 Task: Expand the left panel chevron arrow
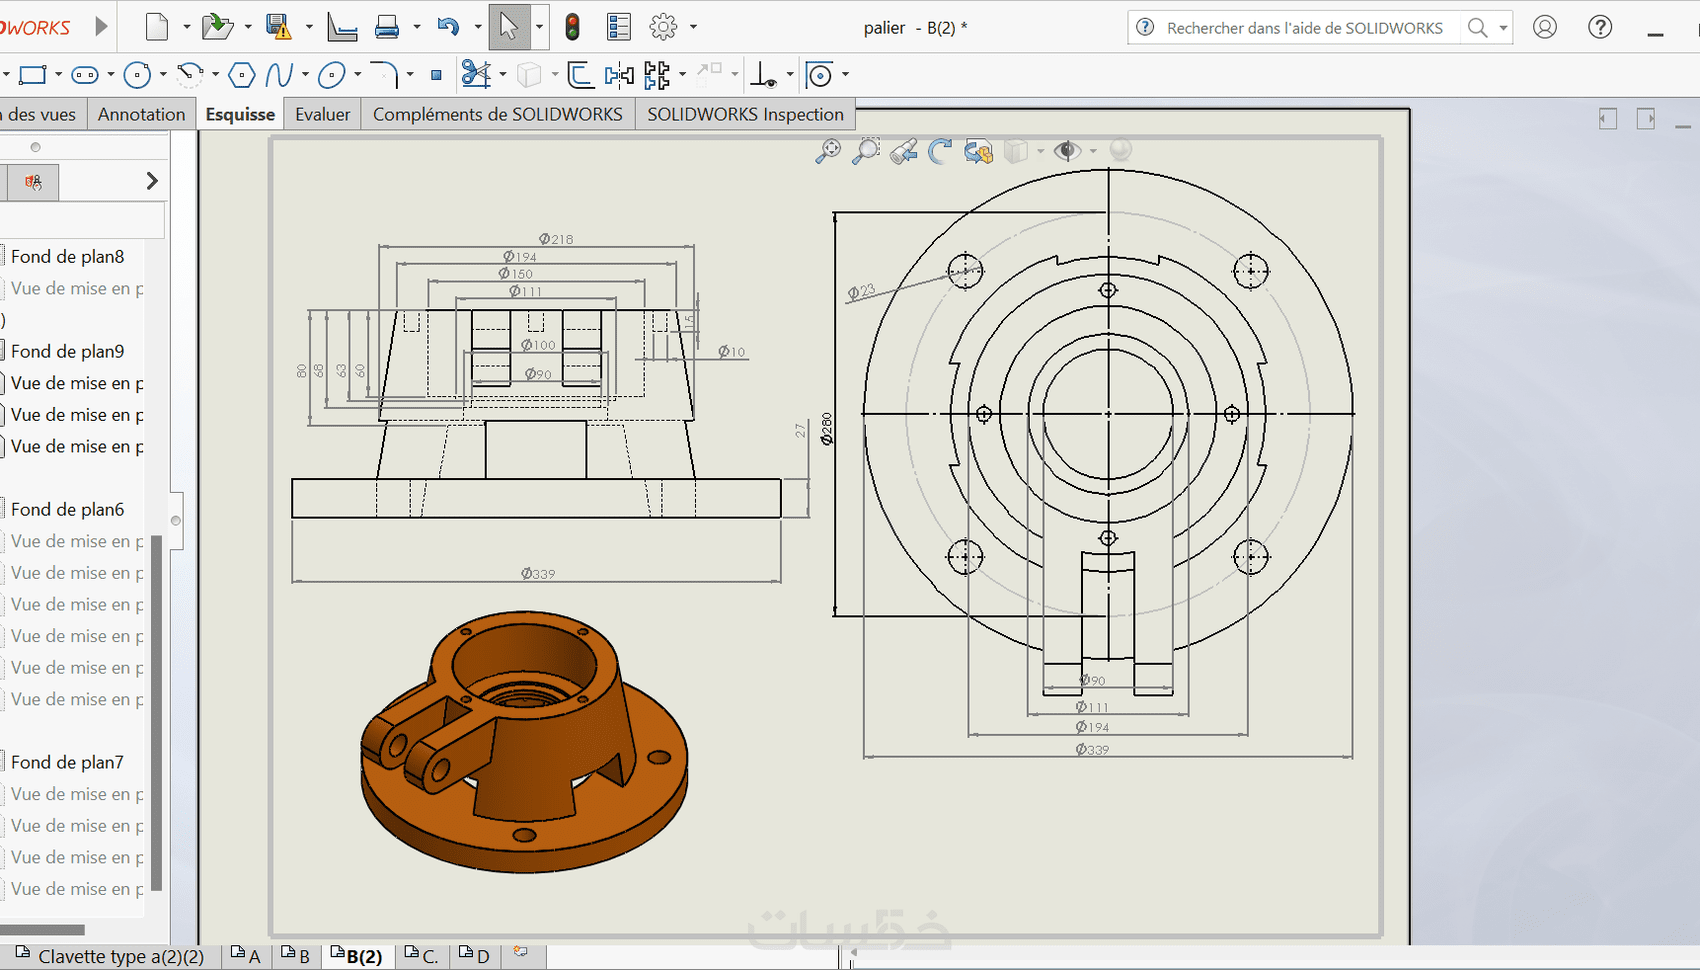click(152, 181)
